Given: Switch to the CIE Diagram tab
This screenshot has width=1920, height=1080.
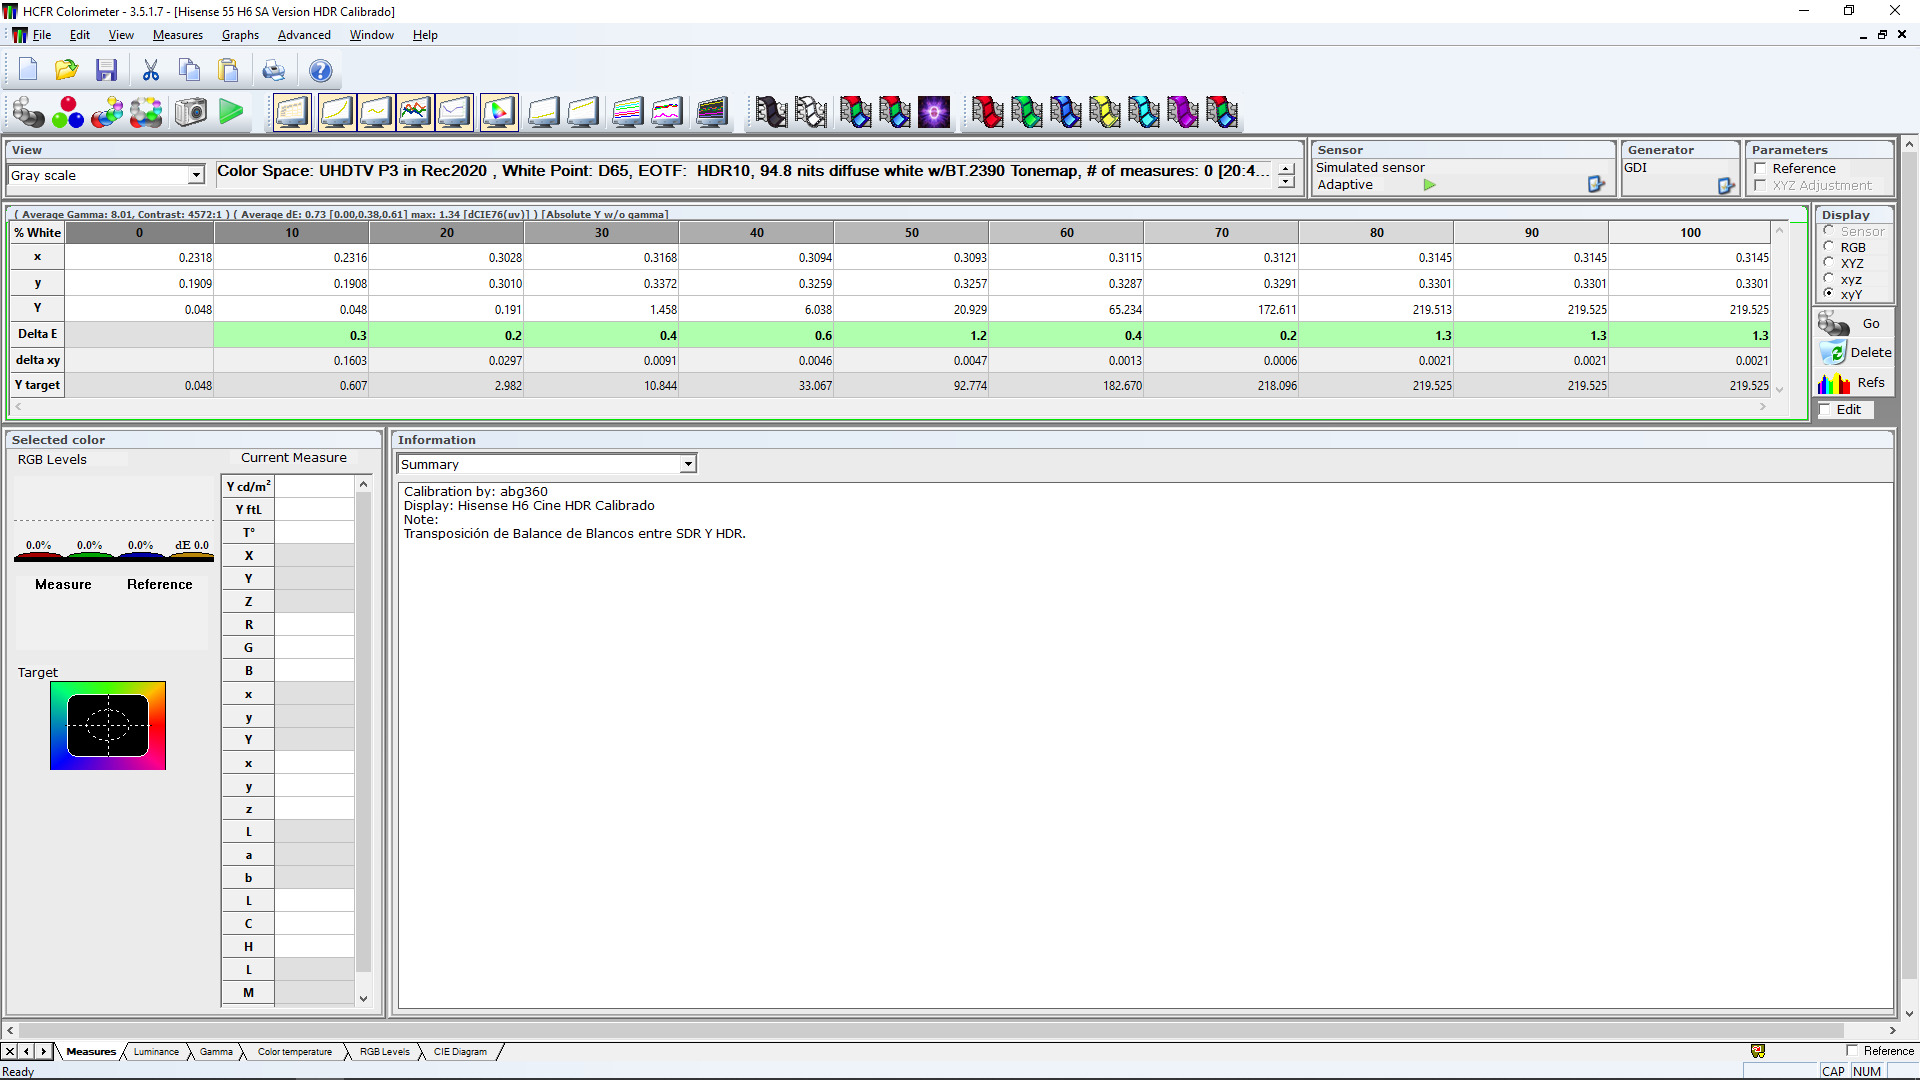Looking at the screenshot, I should point(460,1051).
